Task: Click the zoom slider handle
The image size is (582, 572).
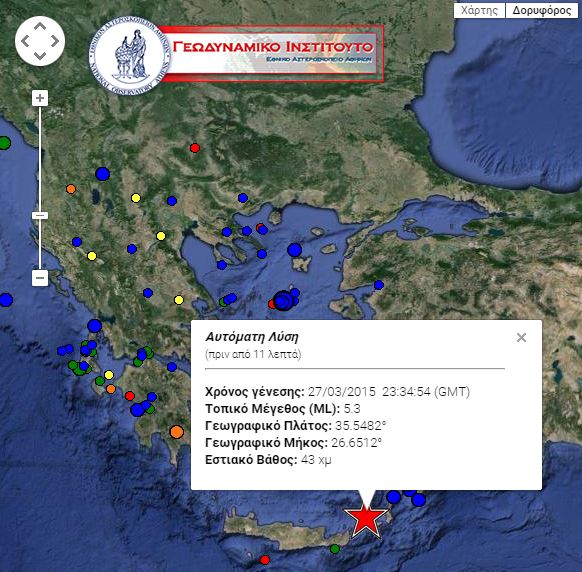Action: pyautogui.click(x=40, y=215)
